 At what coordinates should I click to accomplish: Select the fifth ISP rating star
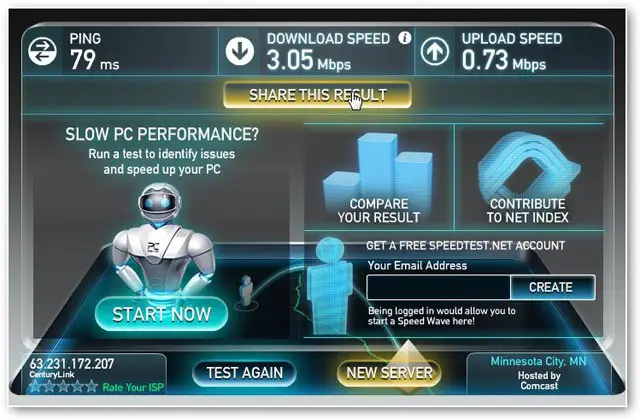coord(91,386)
